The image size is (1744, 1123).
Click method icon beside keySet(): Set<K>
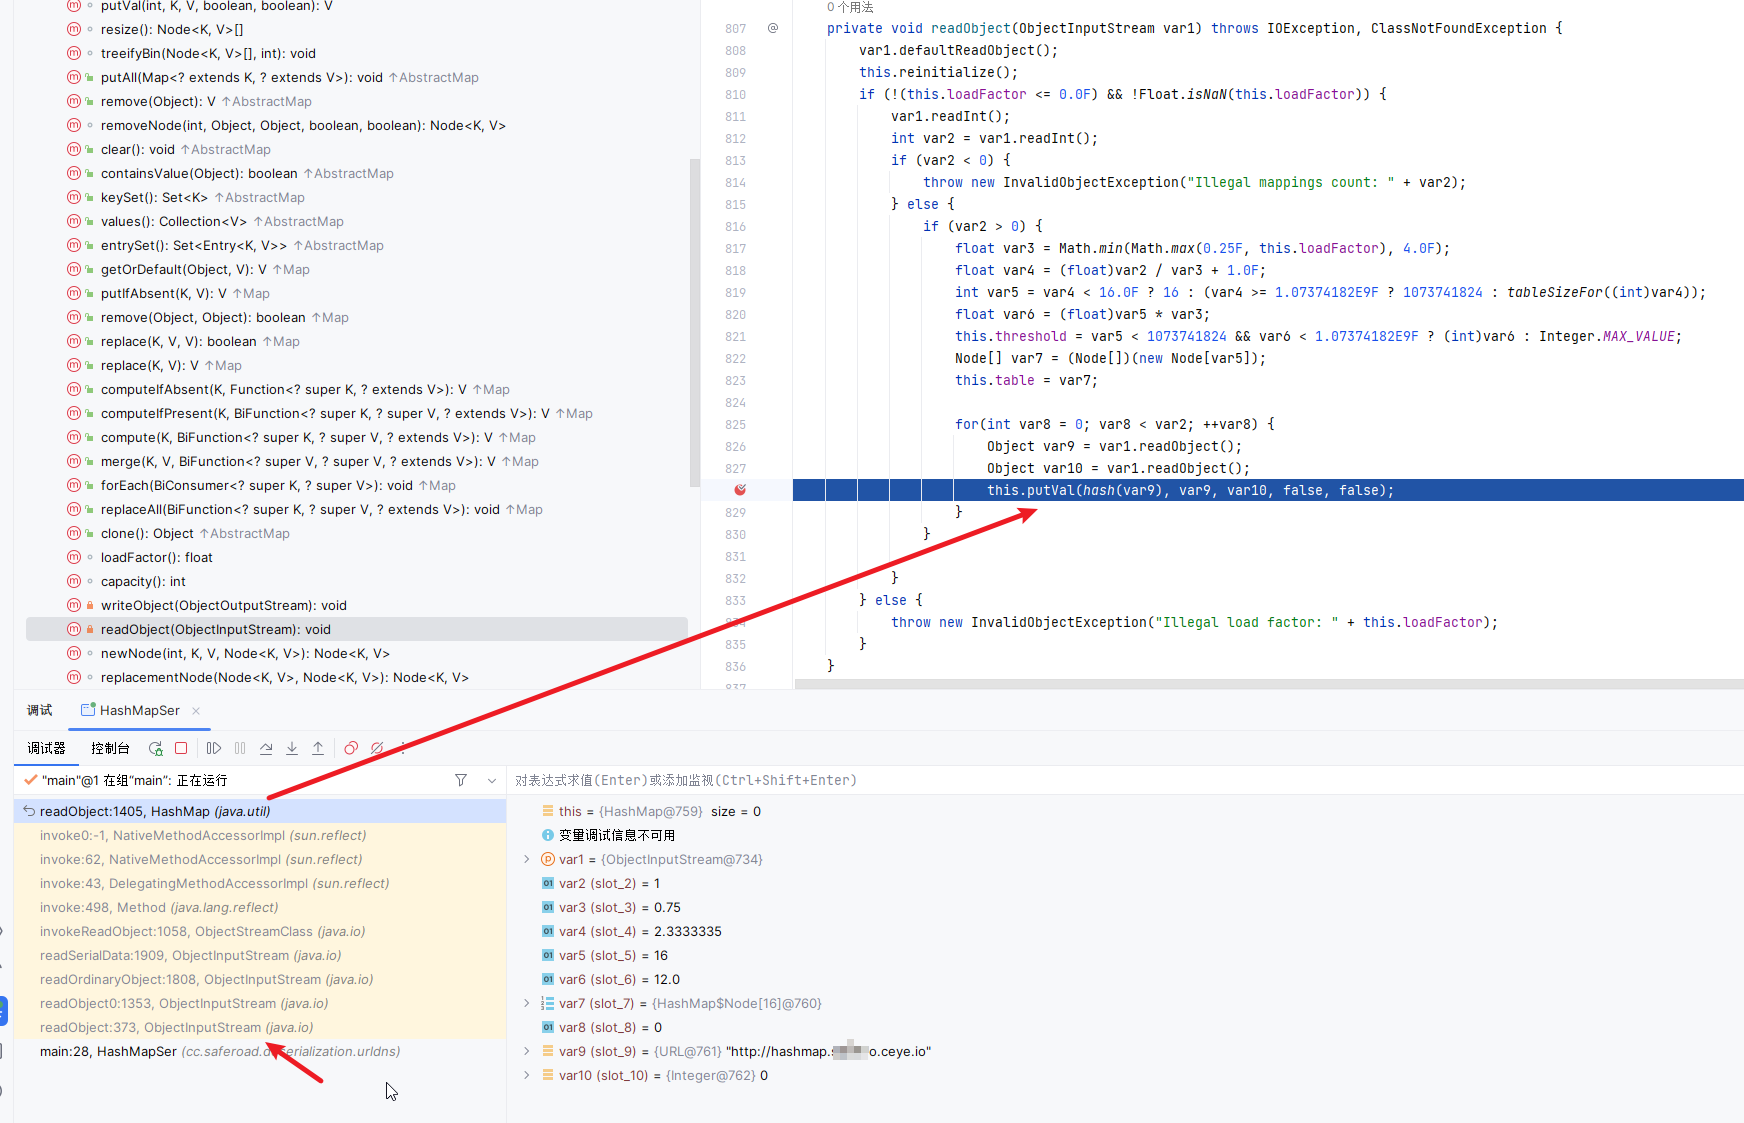coord(74,197)
